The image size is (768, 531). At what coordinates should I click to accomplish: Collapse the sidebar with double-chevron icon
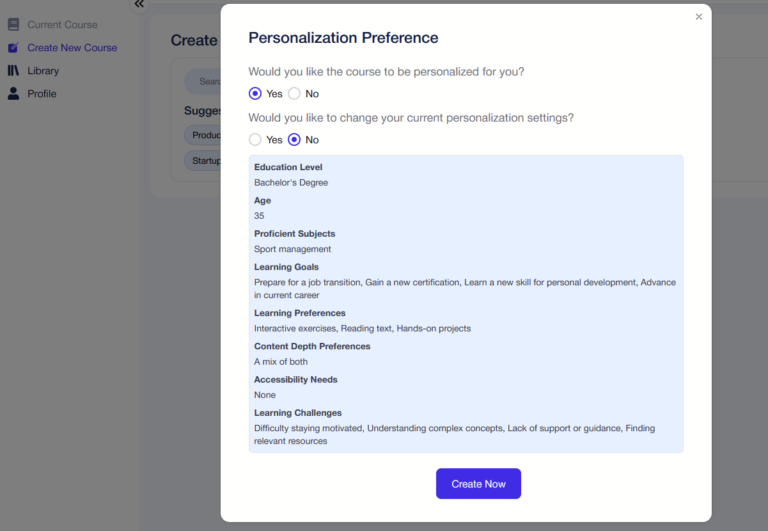click(139, 5)
